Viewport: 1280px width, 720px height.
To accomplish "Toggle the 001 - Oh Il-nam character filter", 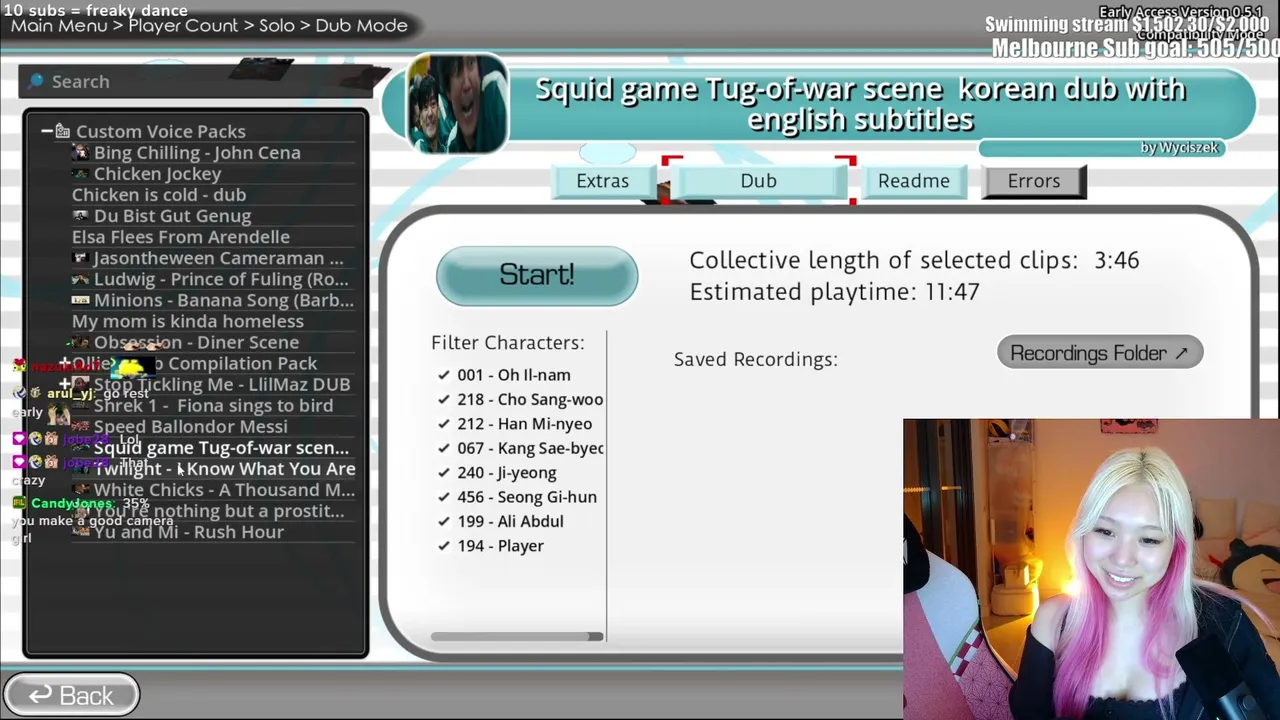I will pos(444,375).
